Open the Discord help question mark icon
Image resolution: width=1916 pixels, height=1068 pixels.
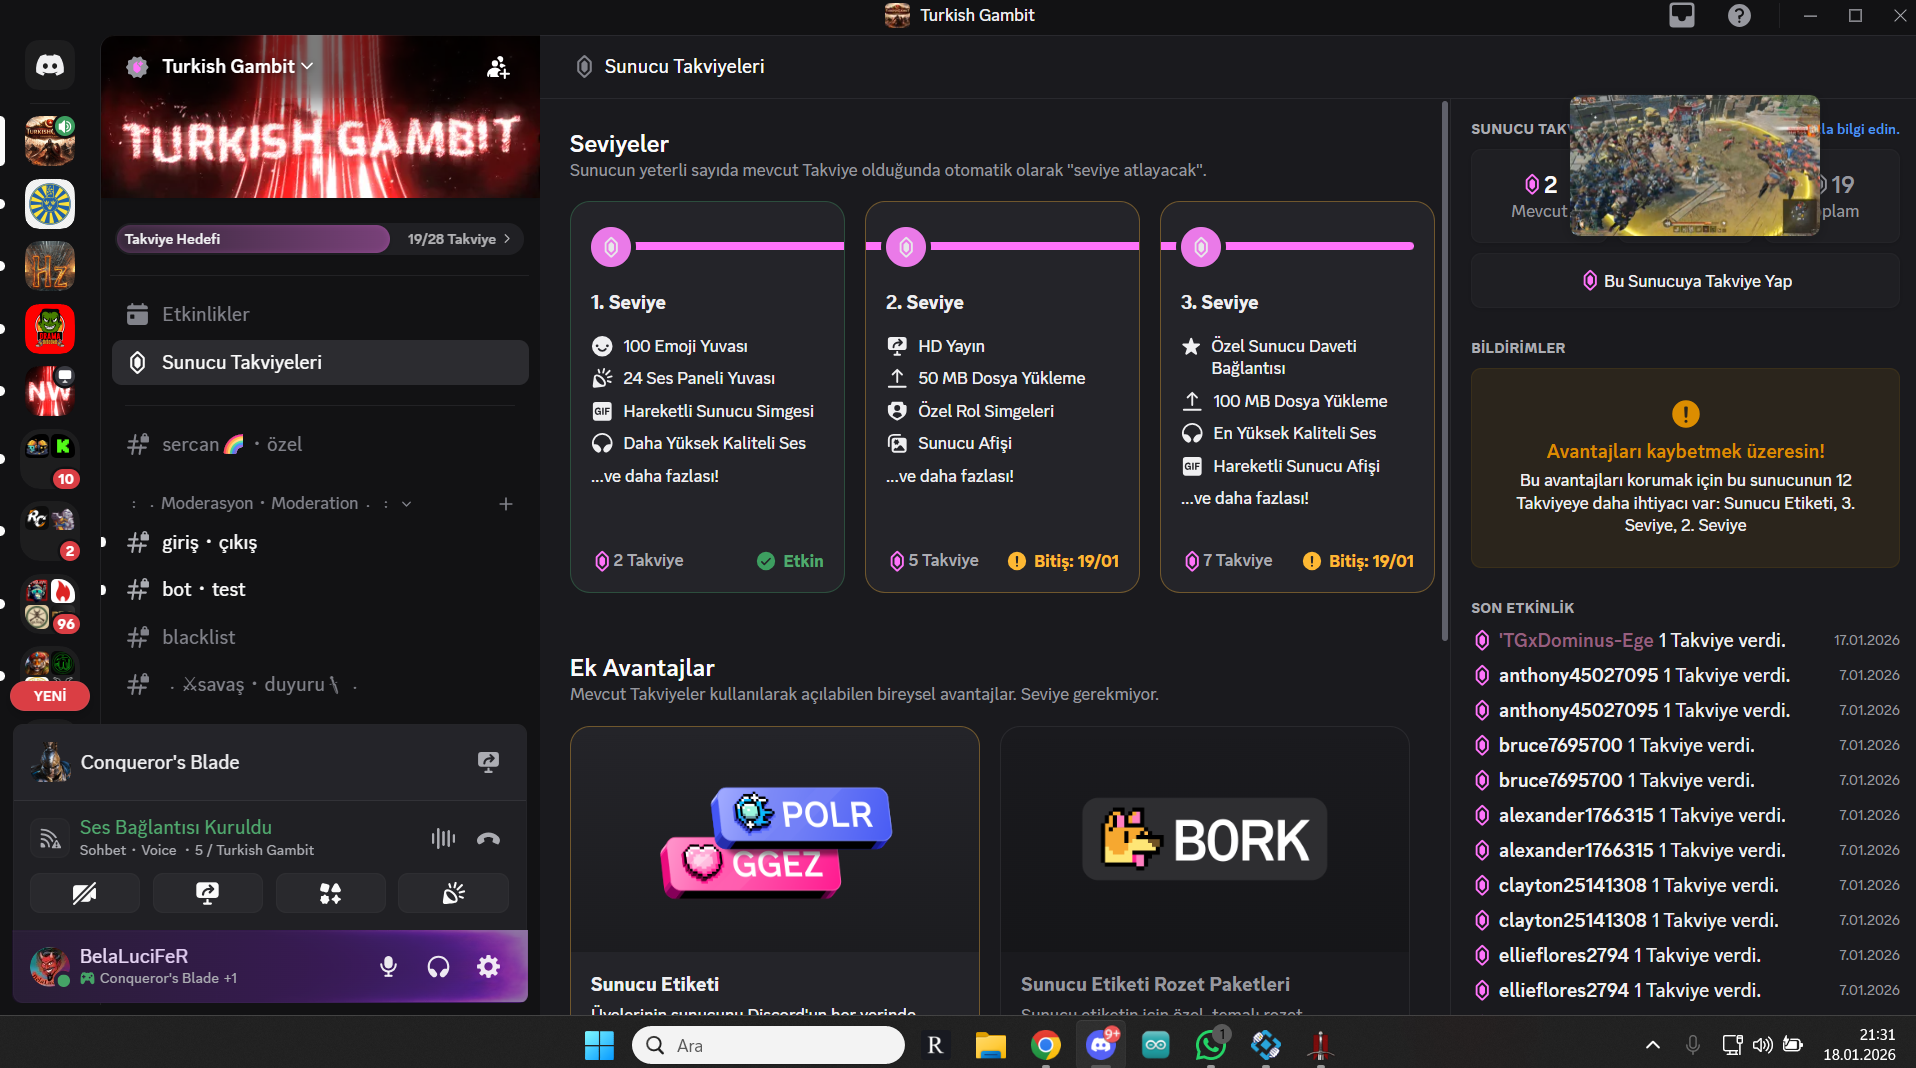1739,15
